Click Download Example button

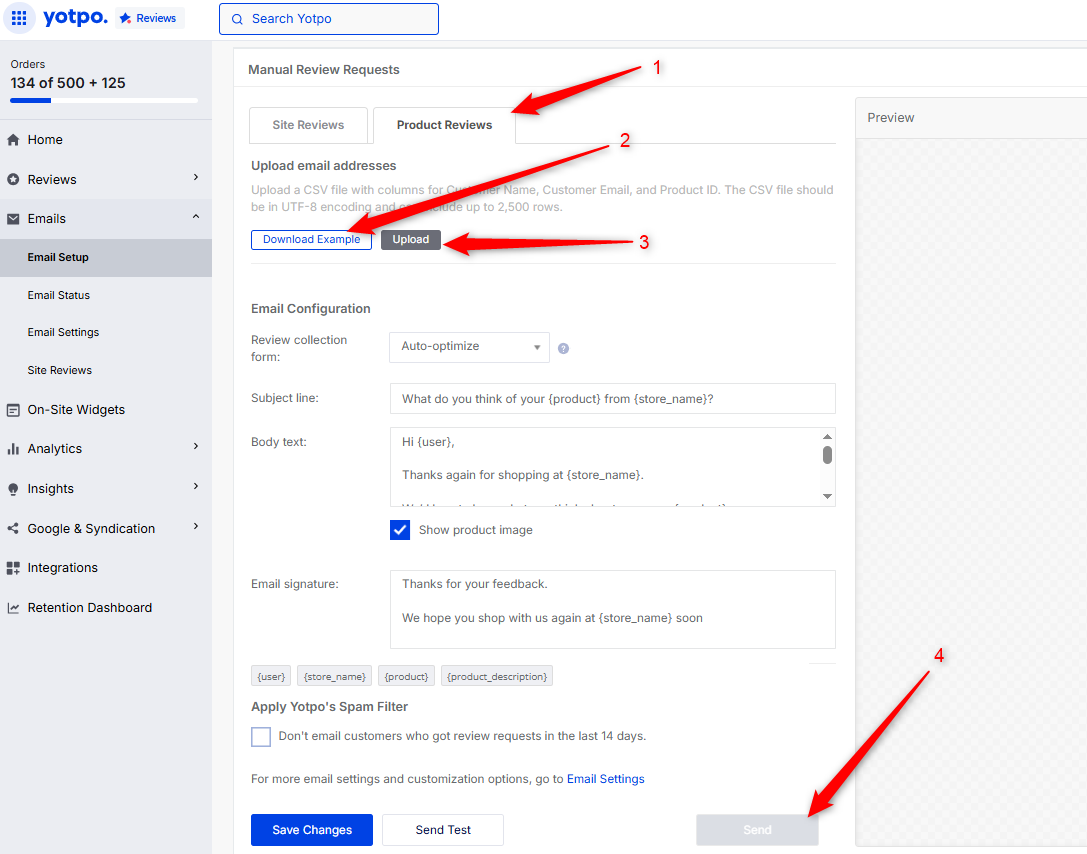[x=311, y=239]
